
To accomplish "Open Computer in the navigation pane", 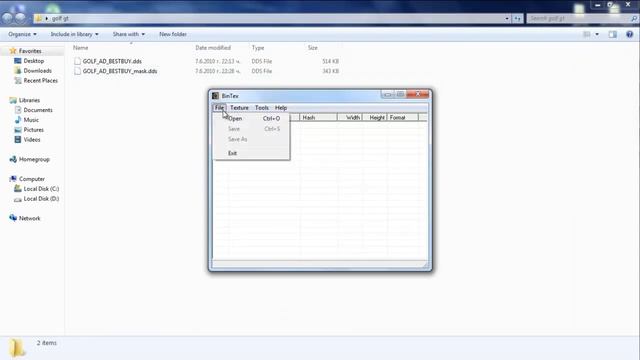I will click(x=32, y=179).
